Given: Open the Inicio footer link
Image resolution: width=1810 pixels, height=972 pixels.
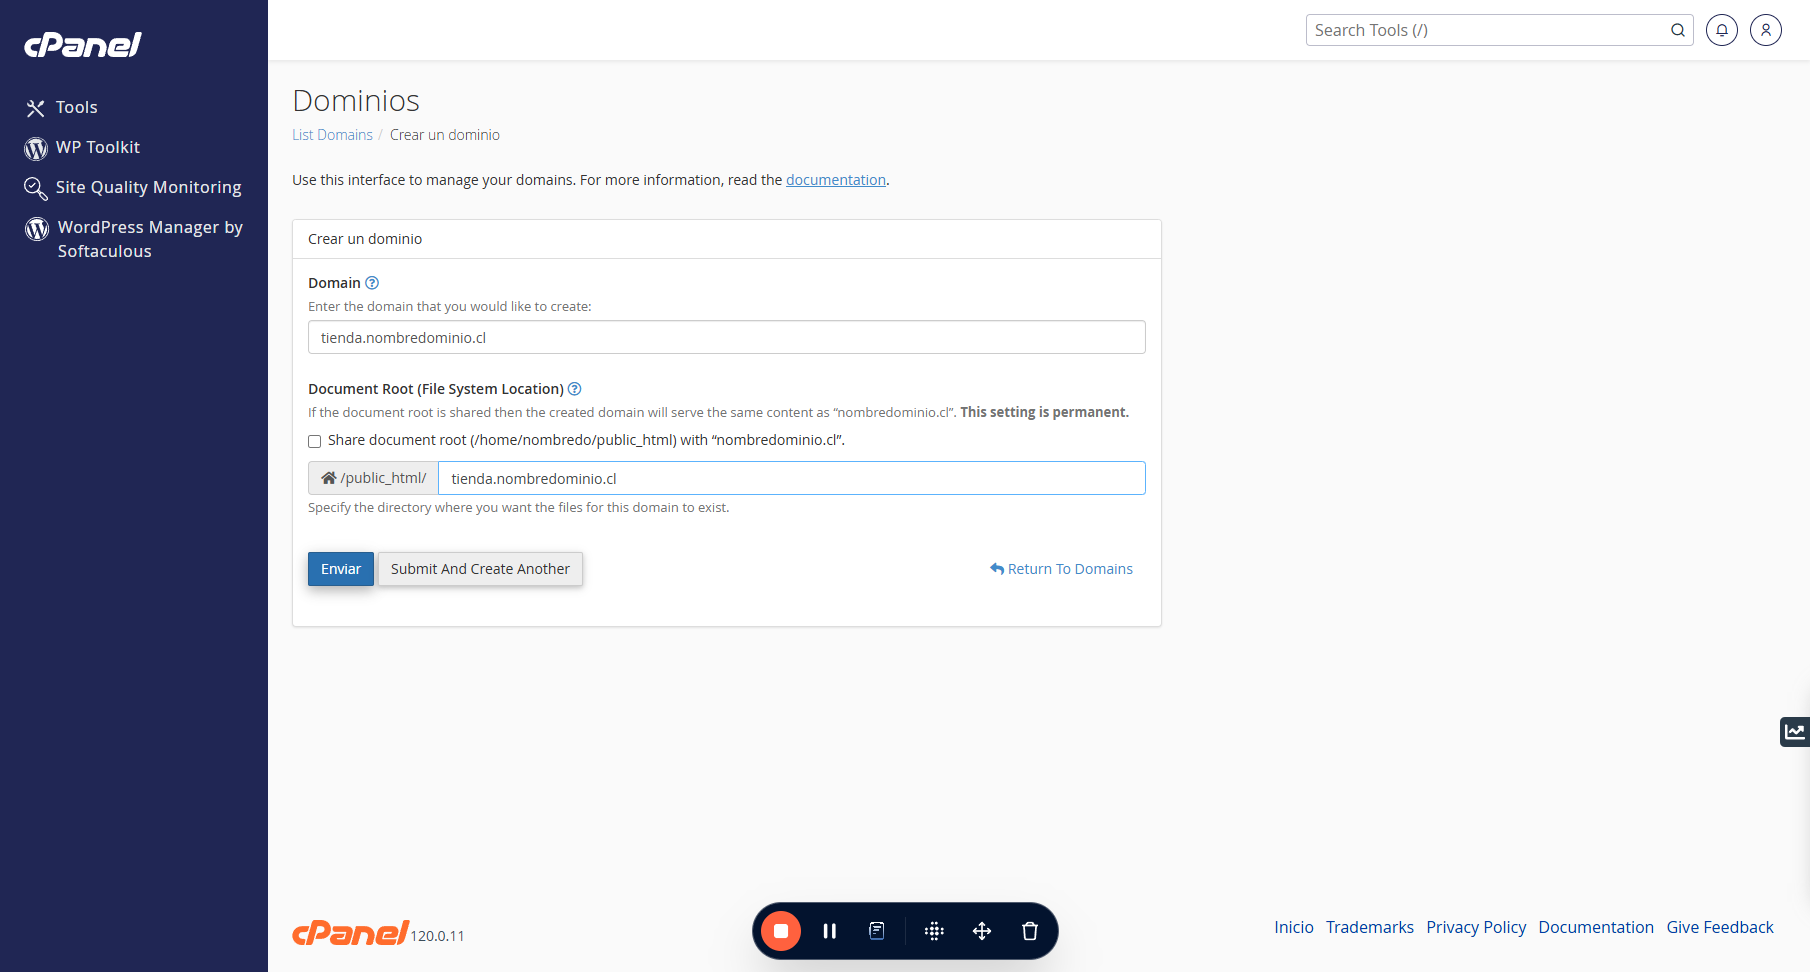Looking at the screenshot, I should (x=1294, y=927).
